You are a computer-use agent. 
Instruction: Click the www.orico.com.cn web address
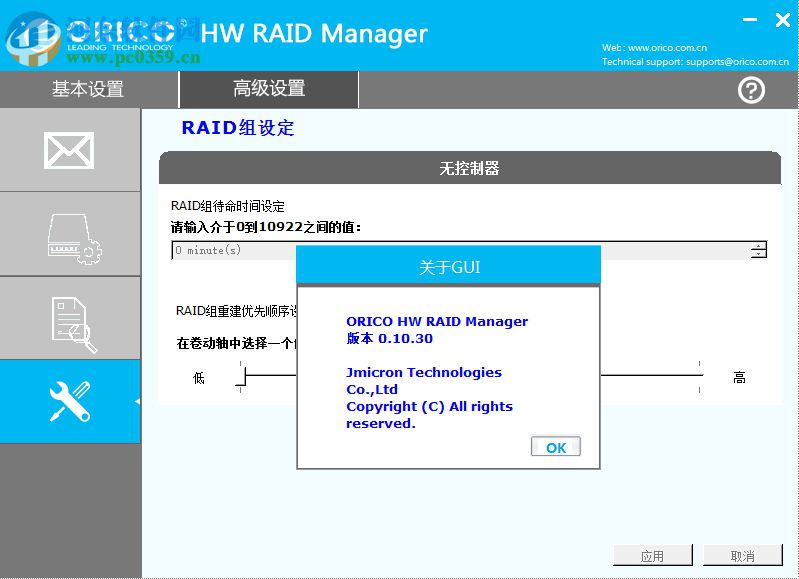[668, 48]
